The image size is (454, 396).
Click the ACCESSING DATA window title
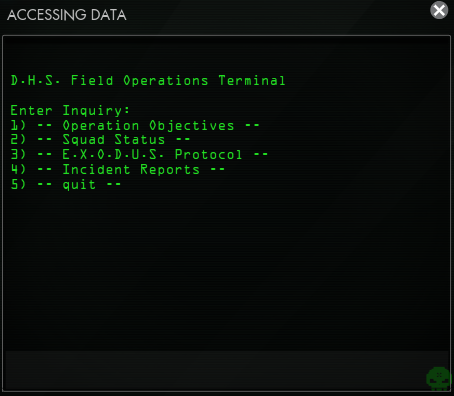[x=67, y=15]
